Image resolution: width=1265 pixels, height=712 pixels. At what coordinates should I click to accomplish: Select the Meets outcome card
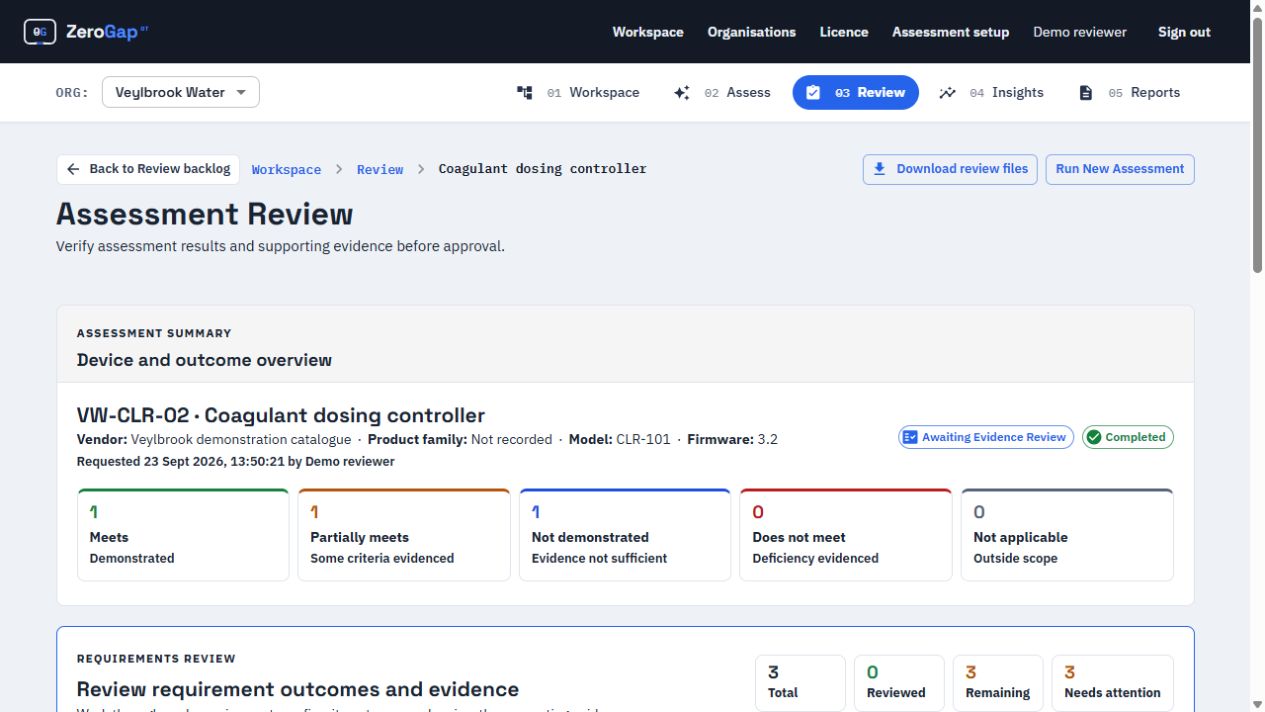(x=183, y=535)
